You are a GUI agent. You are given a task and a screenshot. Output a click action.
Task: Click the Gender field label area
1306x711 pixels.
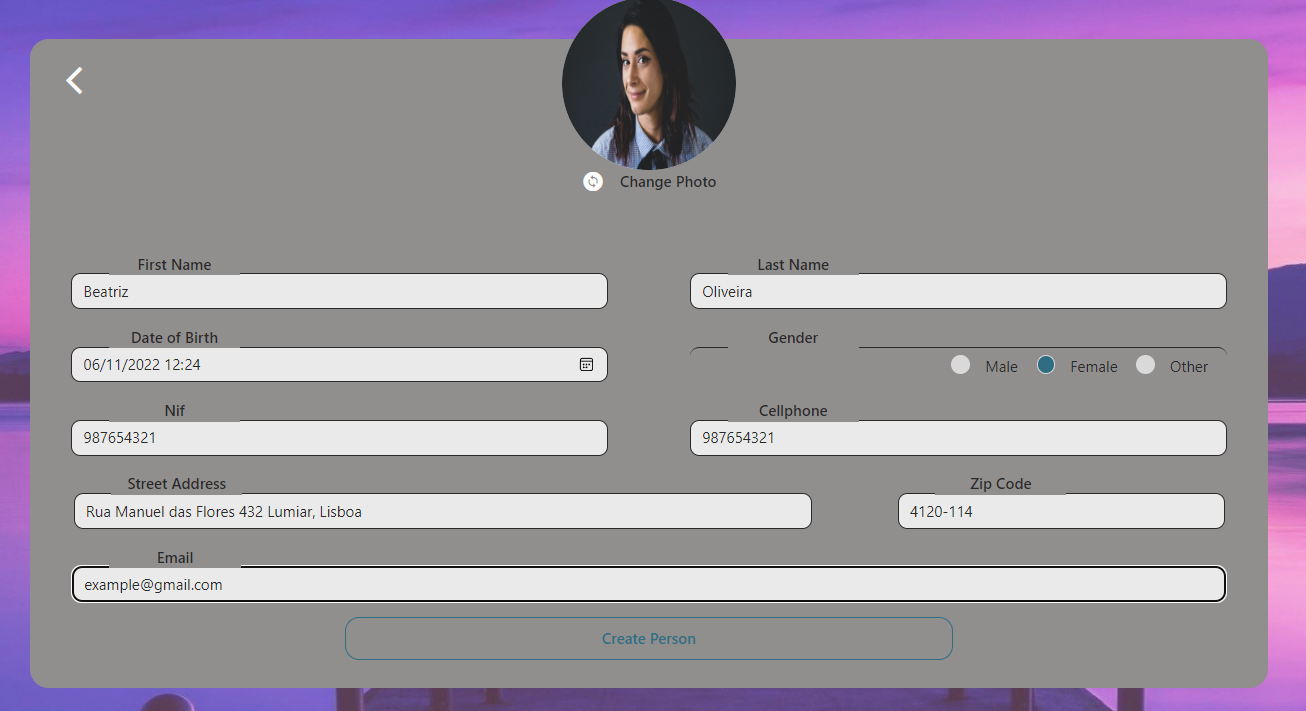coord(792,337)
